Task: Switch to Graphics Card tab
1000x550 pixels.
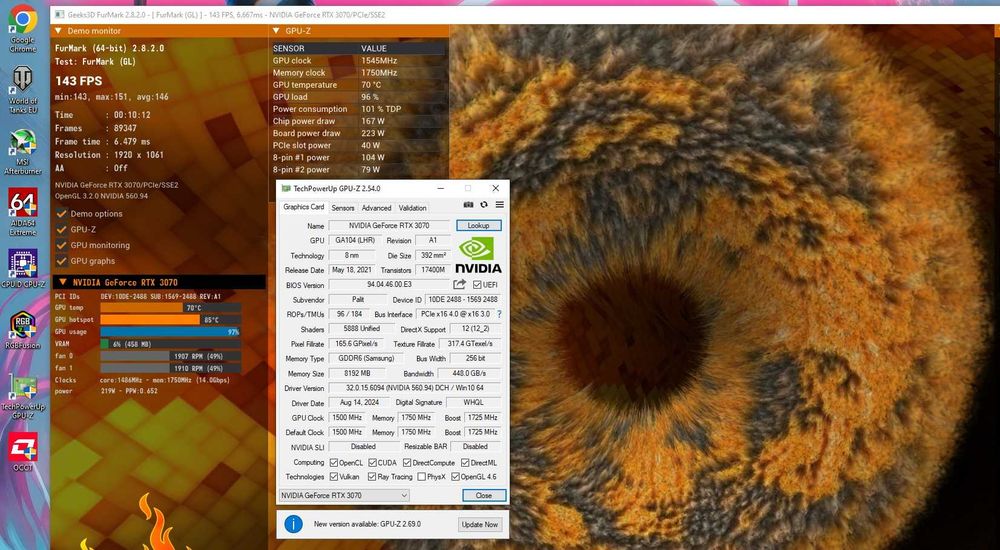Action: point(304,207)
